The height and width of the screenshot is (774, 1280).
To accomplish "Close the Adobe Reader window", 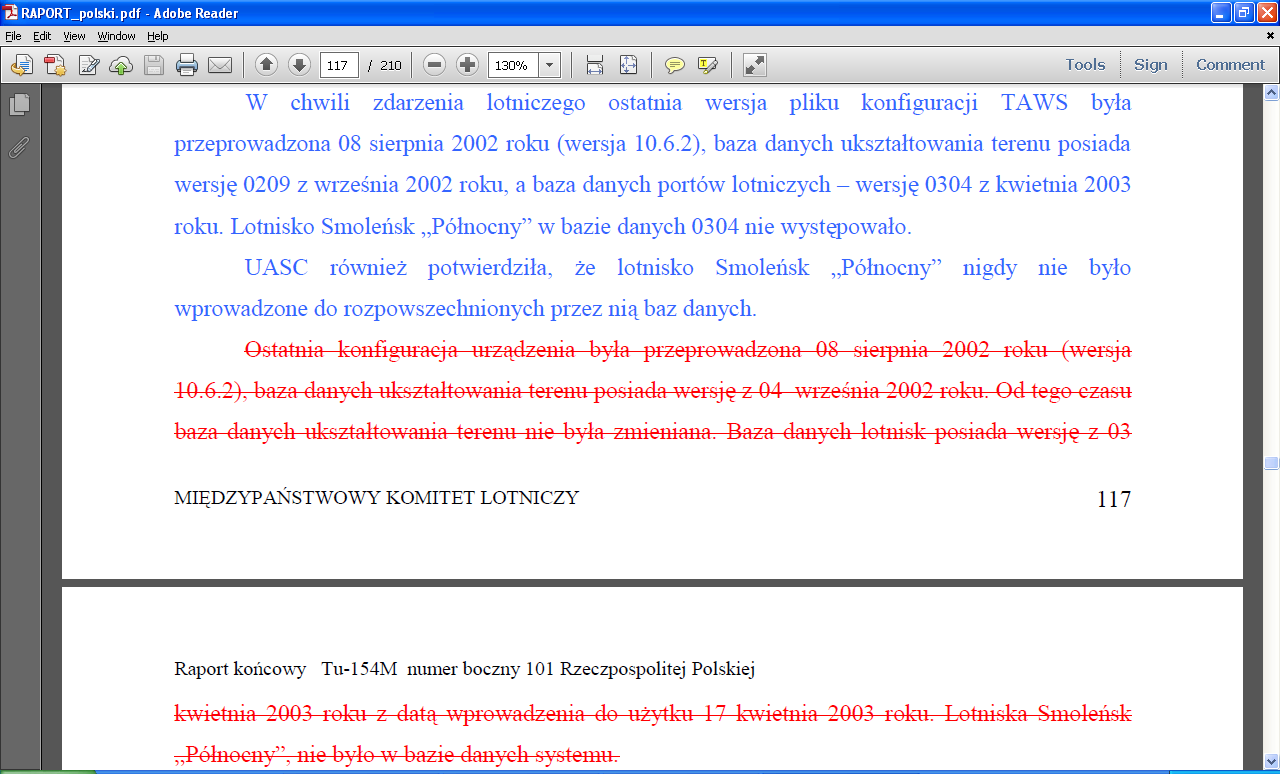I will click(x=1266, y=13).
